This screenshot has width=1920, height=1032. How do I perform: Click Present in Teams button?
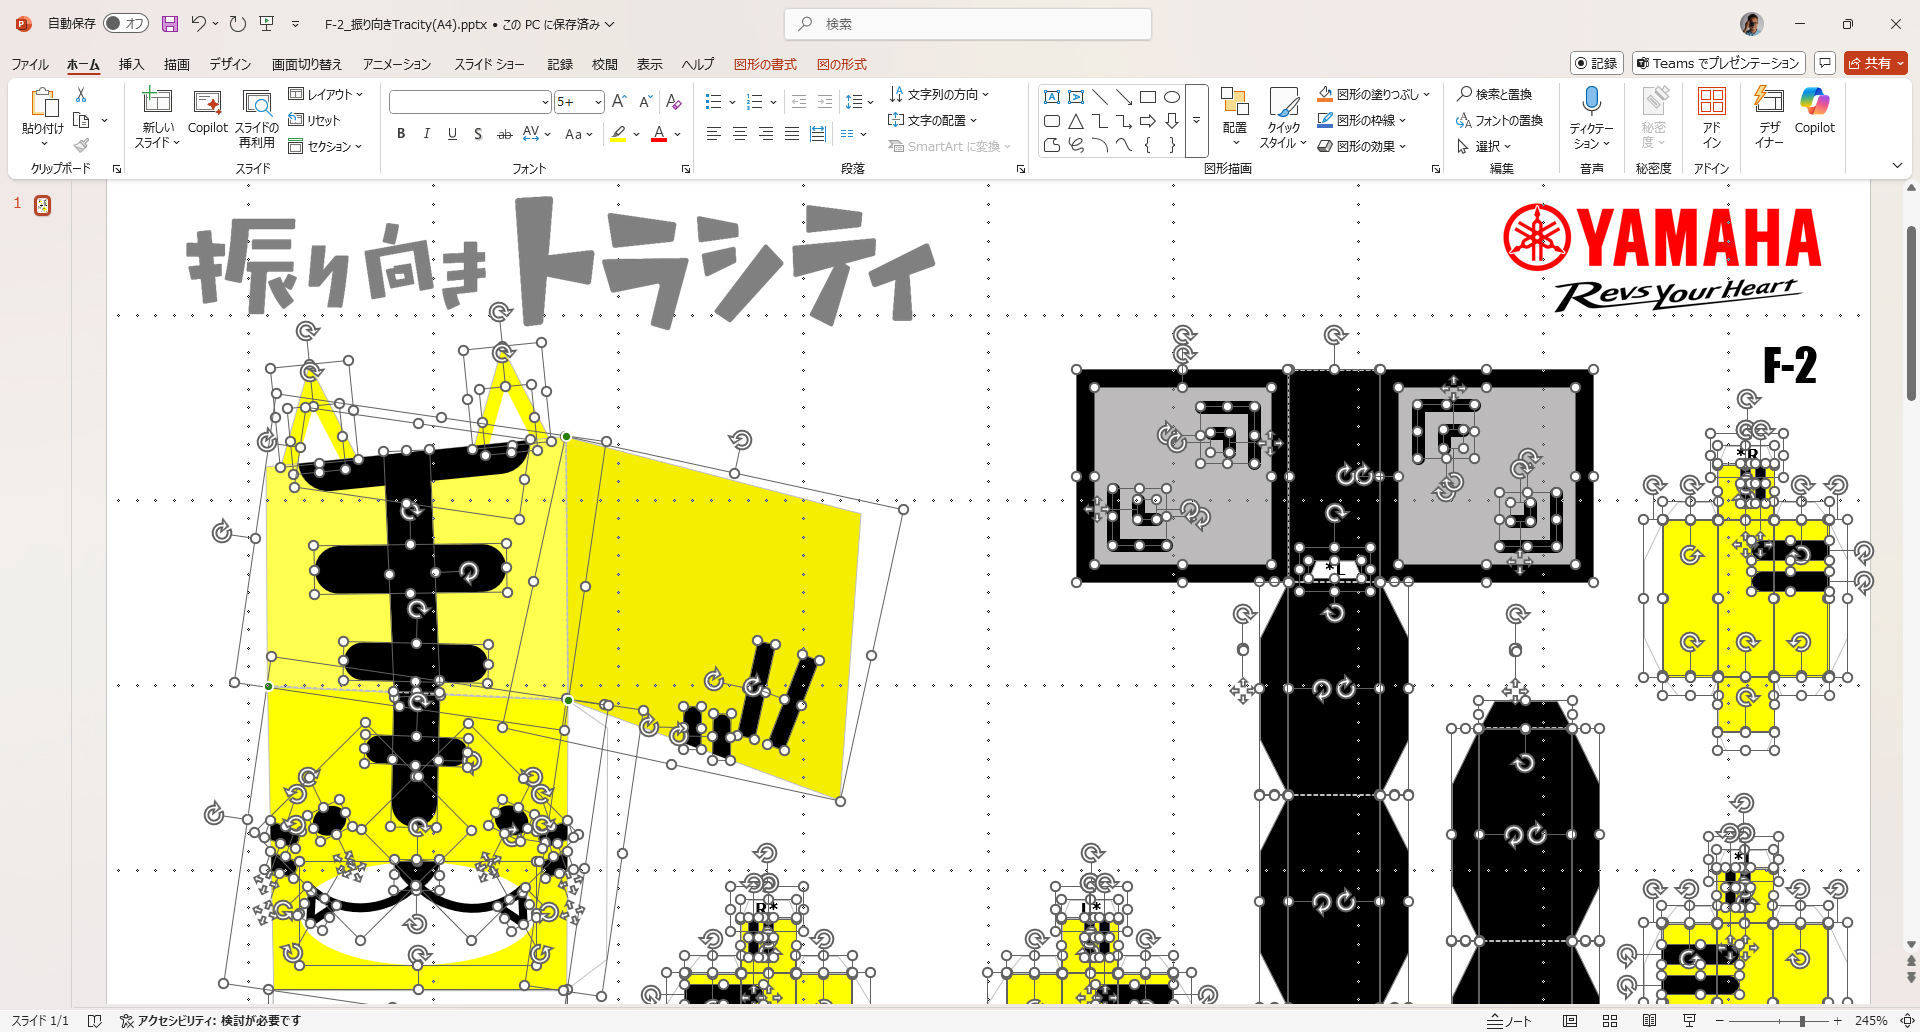(1718, 63)
